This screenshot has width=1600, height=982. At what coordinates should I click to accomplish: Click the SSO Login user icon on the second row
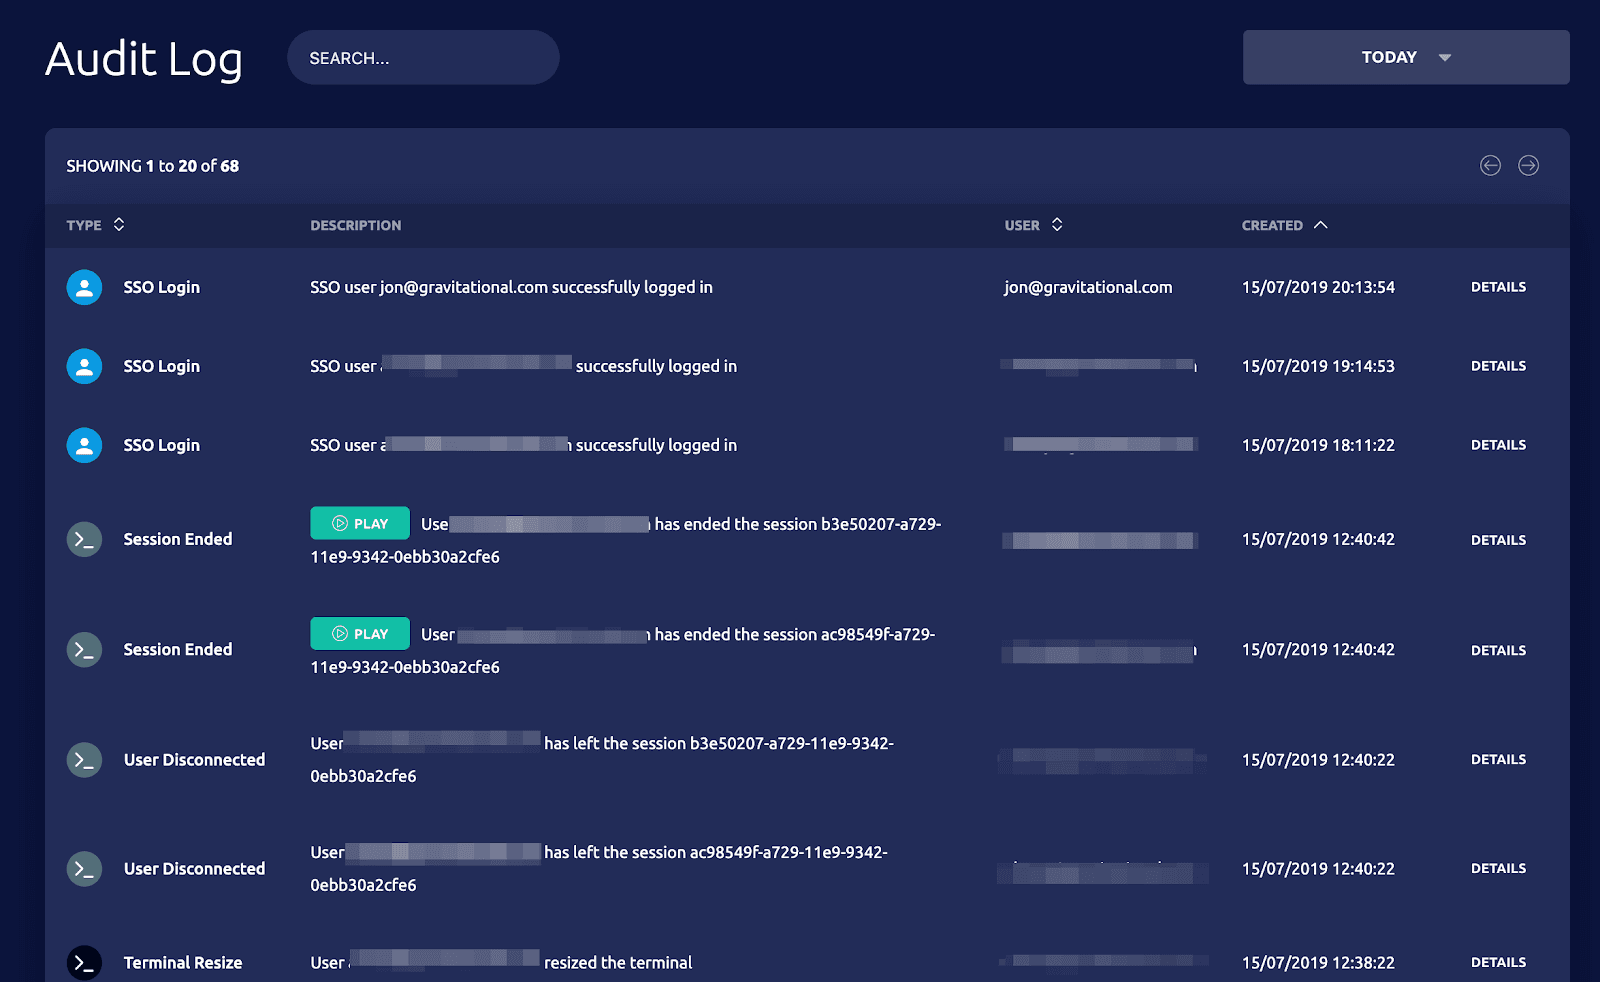coord(84,366)
